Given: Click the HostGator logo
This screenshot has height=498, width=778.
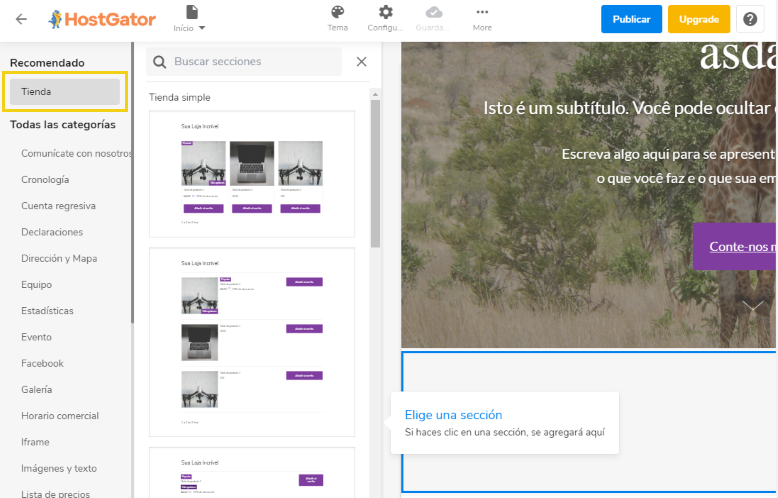Looking at the screenshot, I should (102, 19).
